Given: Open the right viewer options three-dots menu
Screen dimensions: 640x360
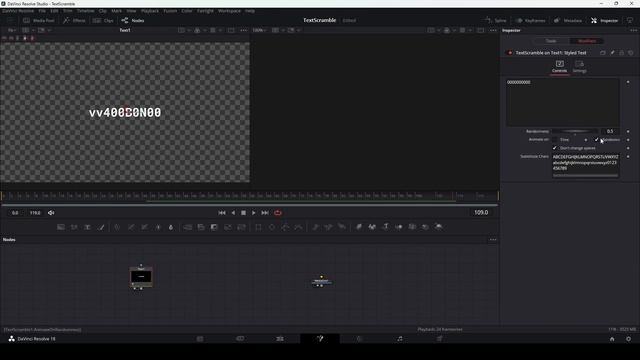Looking at the screenshot, I should [493, 30].
